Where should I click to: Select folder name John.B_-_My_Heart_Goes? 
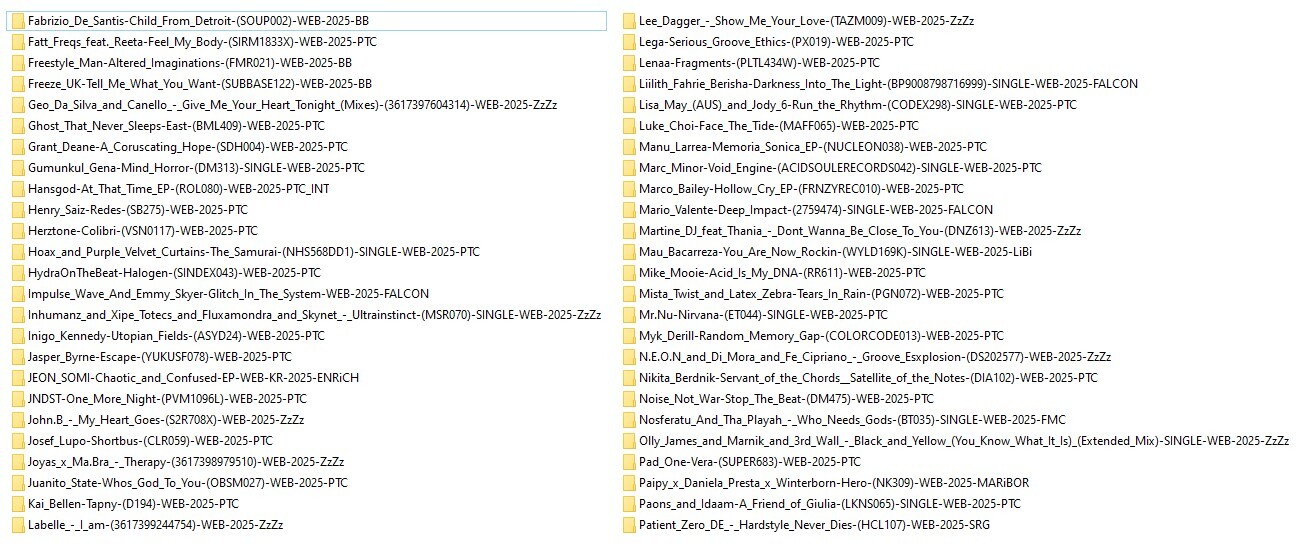click(x=166, y=420)
